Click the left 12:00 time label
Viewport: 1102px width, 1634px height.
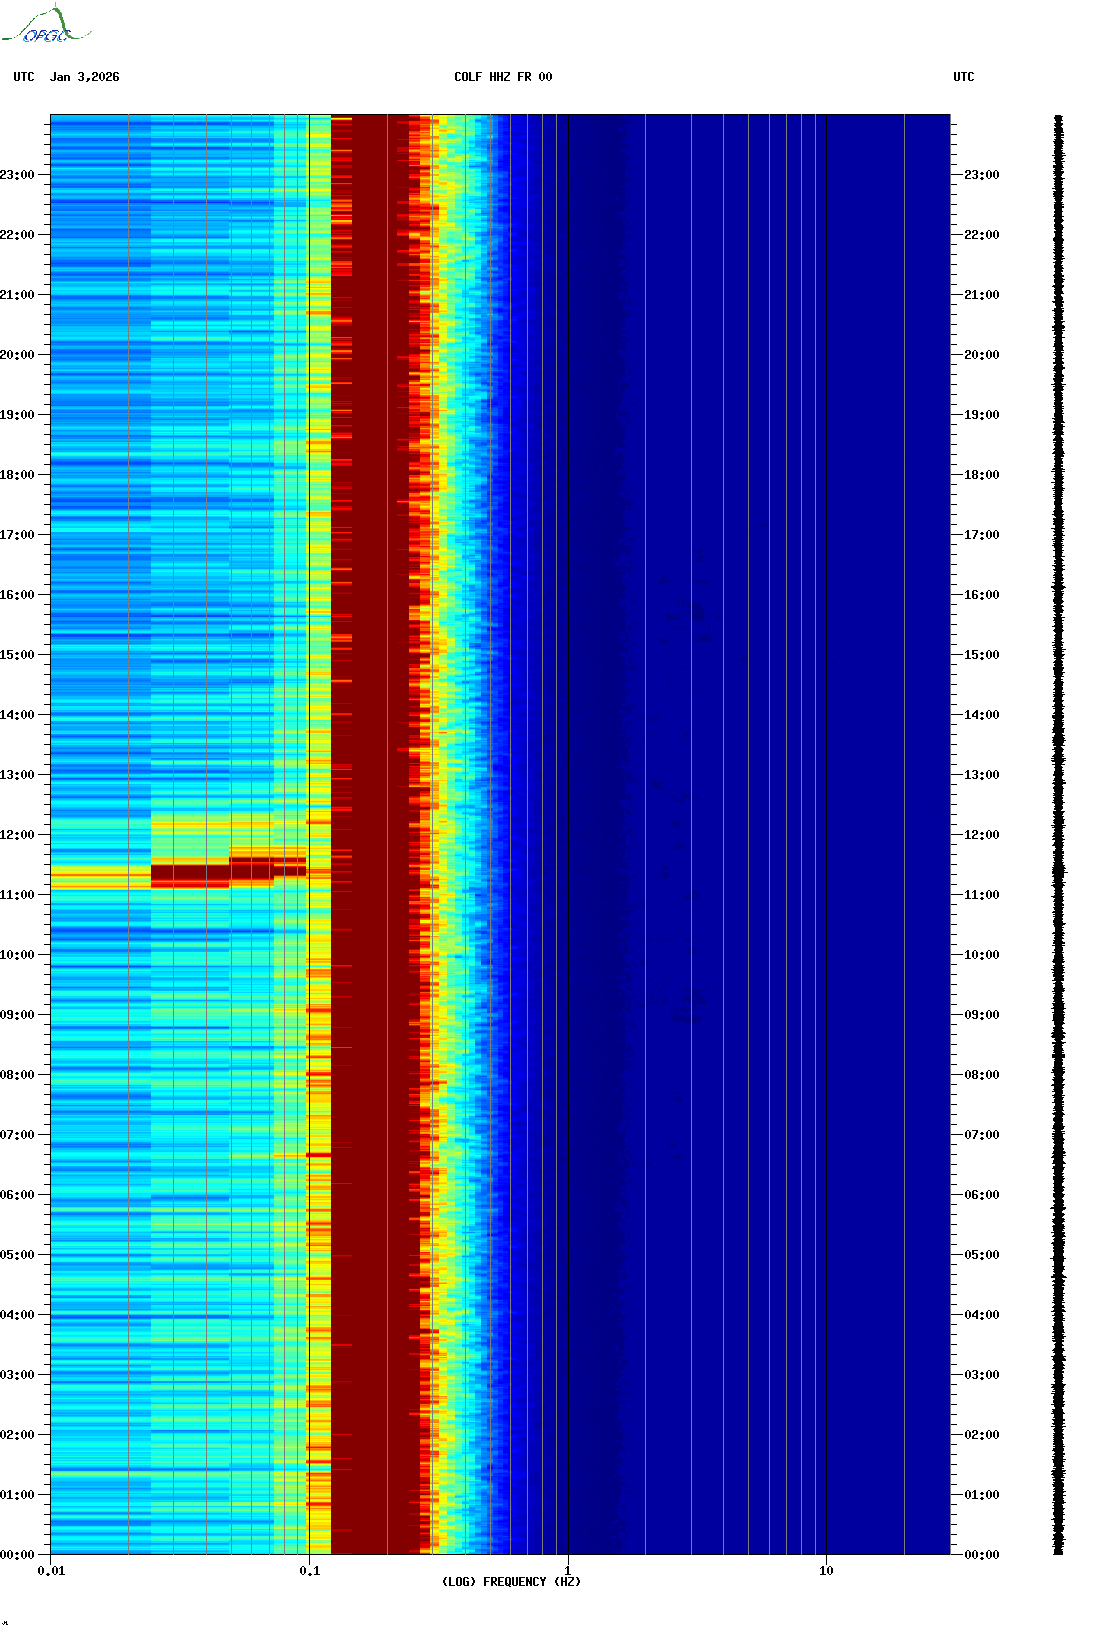click(17, 835)
